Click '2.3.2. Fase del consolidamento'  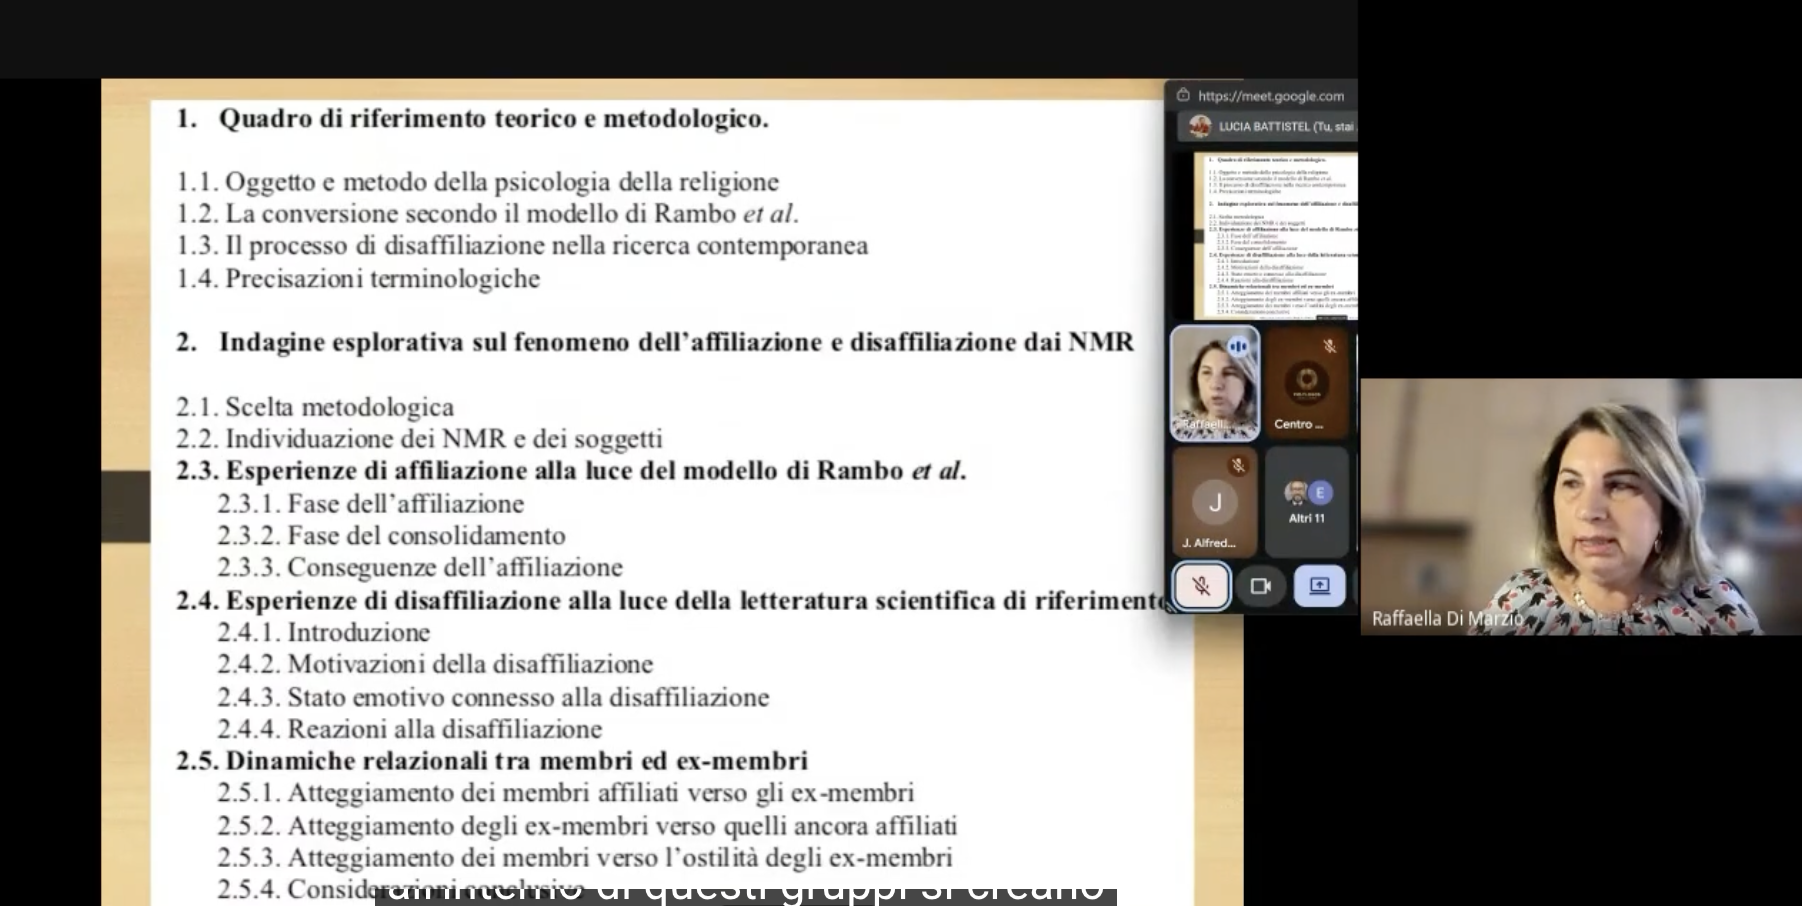[391, 536]
